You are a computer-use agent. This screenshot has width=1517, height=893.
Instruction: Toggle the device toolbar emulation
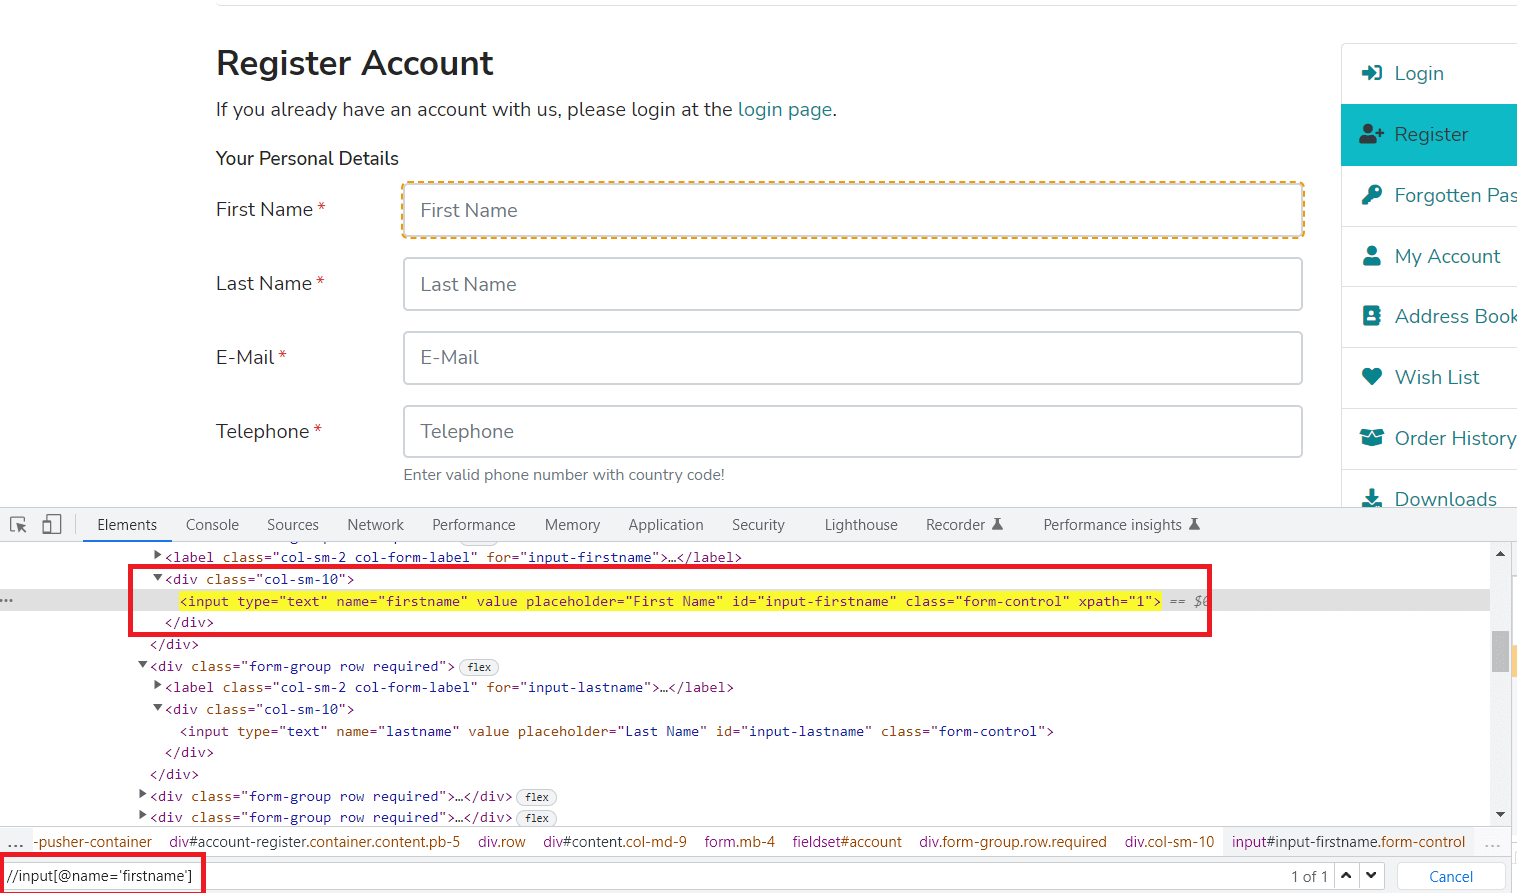[x=52, y=525]
